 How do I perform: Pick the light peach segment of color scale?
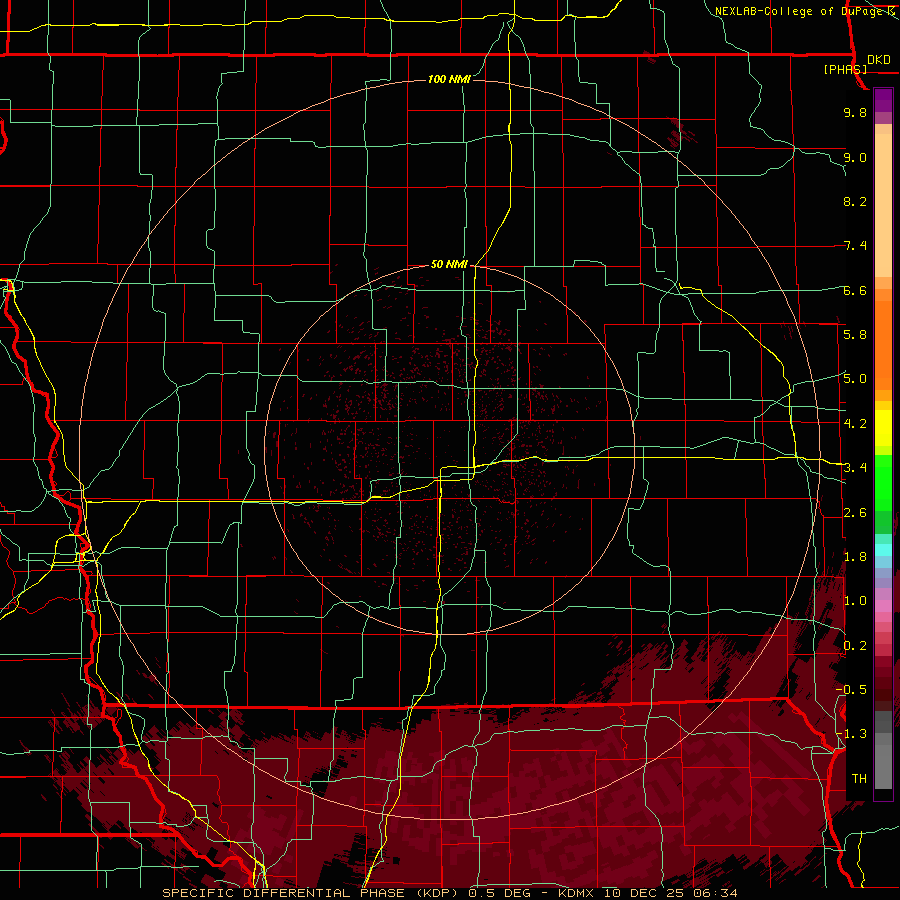pos(883,207)
